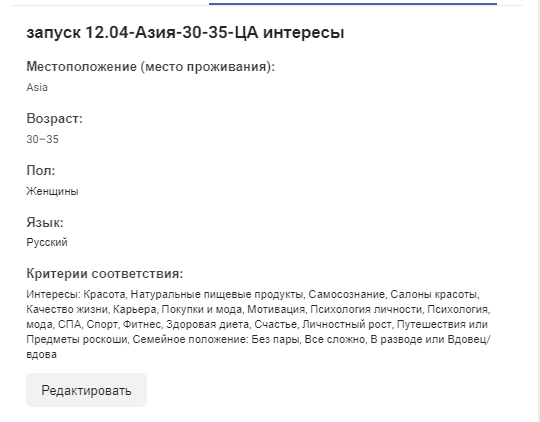
Task: Click the Предметы роскоши interest text
Action: click(77, 339)
